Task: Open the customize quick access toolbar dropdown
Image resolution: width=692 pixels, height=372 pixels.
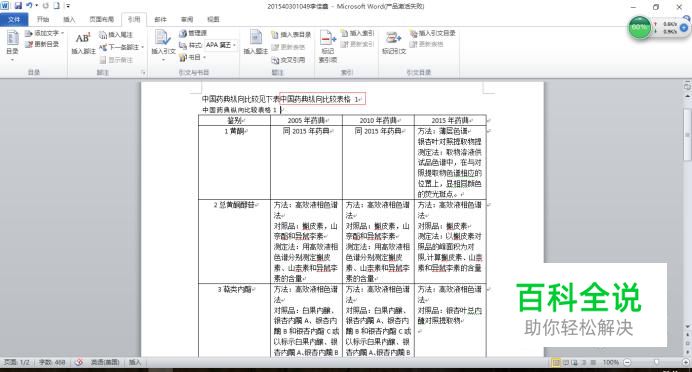Action: coord(68,6)
